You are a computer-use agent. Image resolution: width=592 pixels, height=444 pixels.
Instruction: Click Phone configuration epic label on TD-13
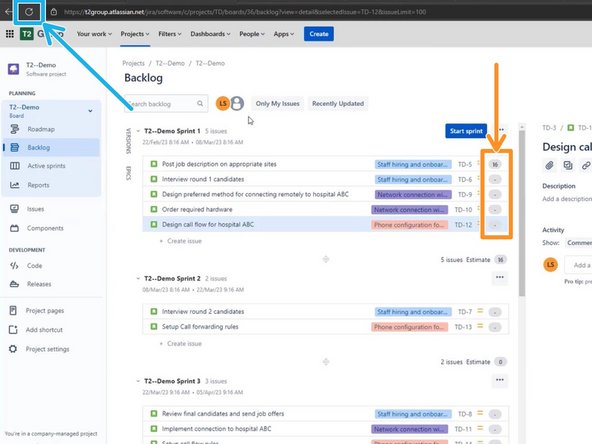click(x=409, y=327)
